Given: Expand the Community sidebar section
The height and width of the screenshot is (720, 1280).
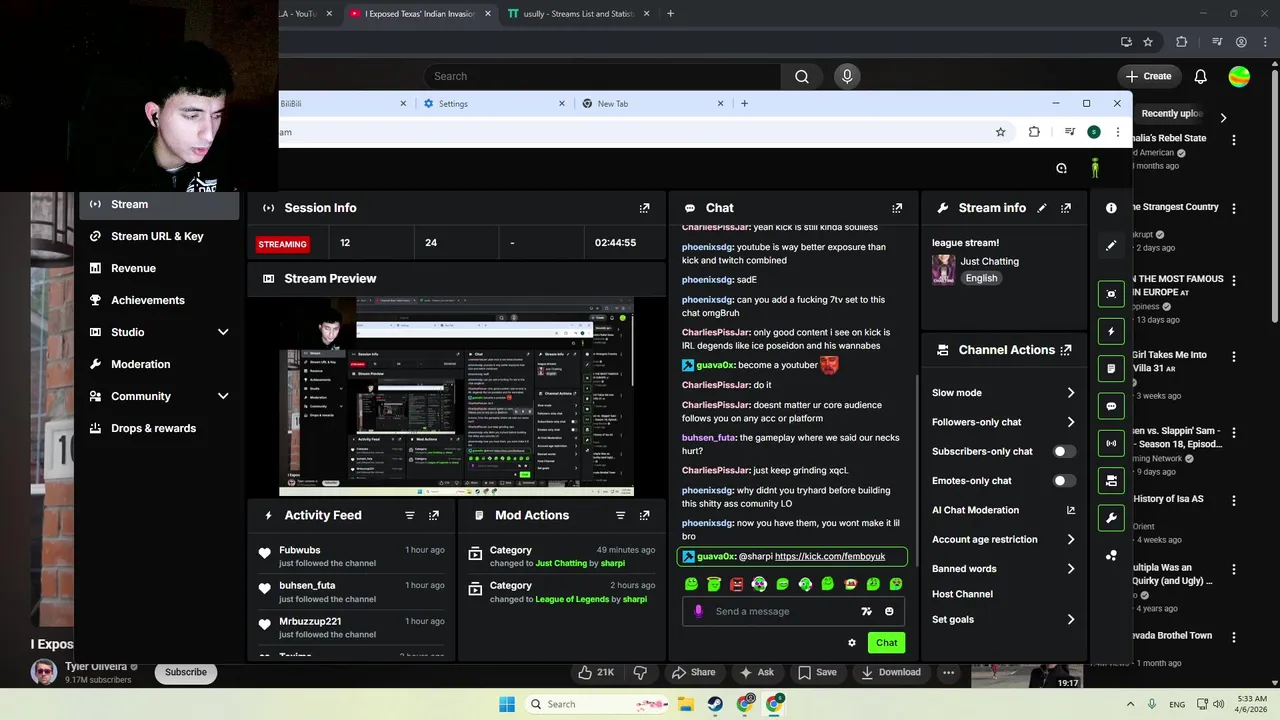Looking at the screenshot, I should [x=223, y=396].
